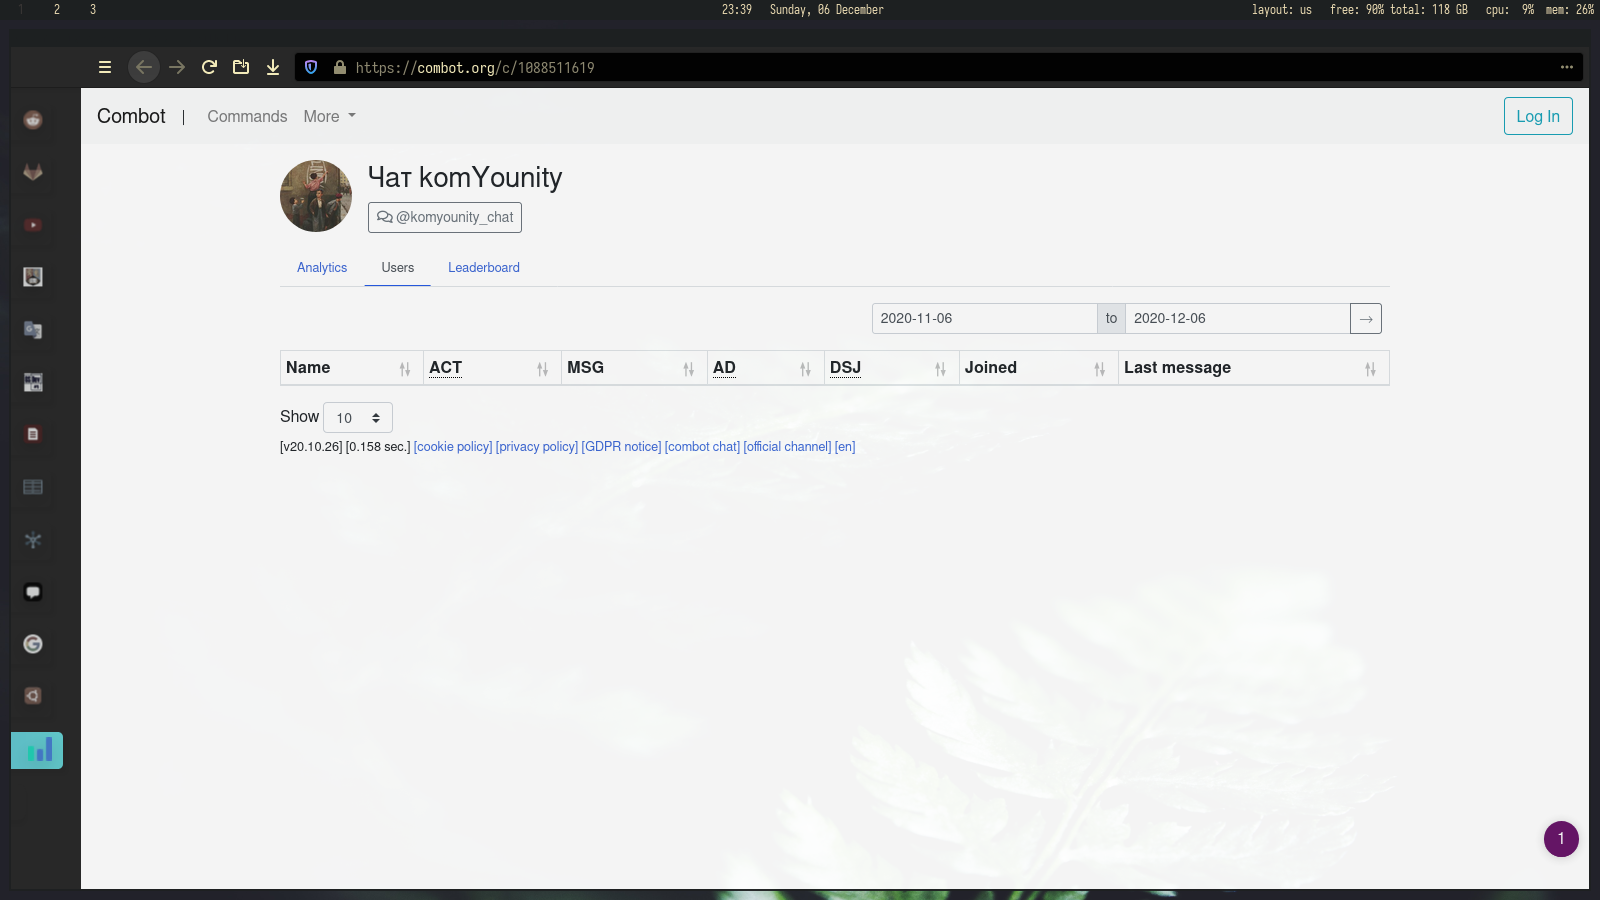Viewport: 1600px width, 900px height.
Task: Open the Ubuntu icon tab in sidebar
Action: click(33, 696)
